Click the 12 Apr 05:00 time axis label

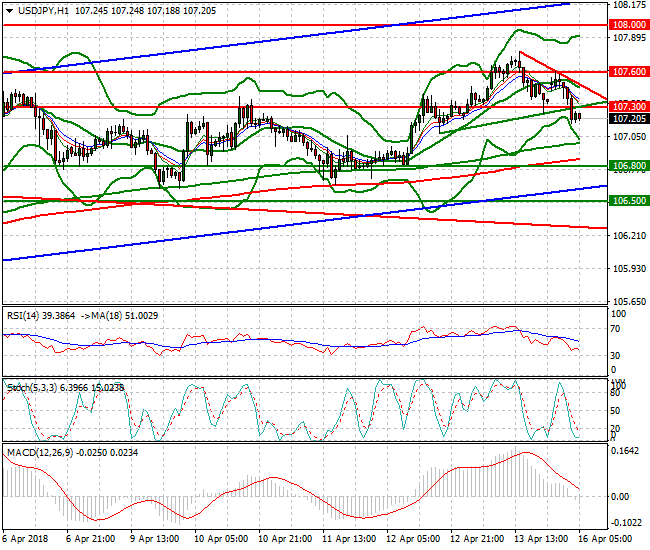413,539
